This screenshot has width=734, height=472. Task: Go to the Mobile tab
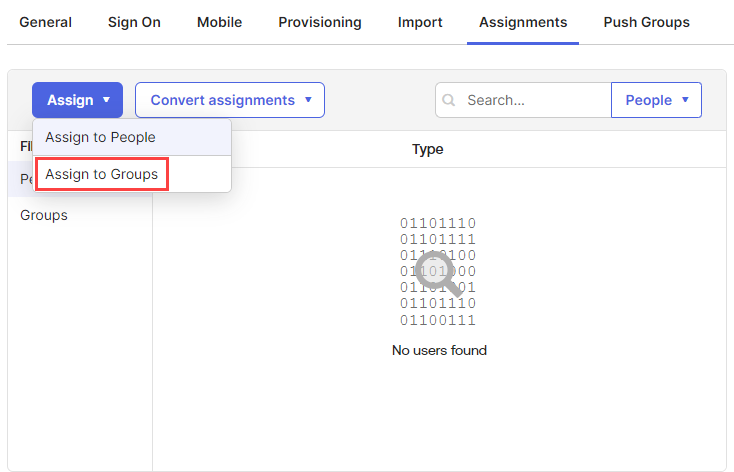(x=220, y=22)
